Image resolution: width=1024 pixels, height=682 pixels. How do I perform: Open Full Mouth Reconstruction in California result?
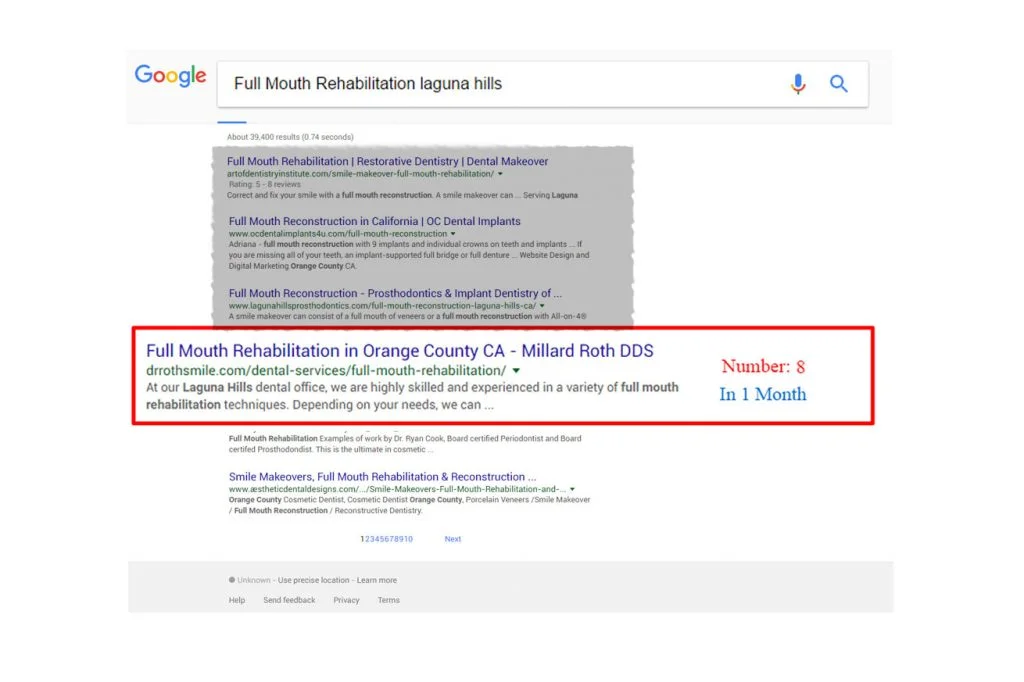click(374, 221)
